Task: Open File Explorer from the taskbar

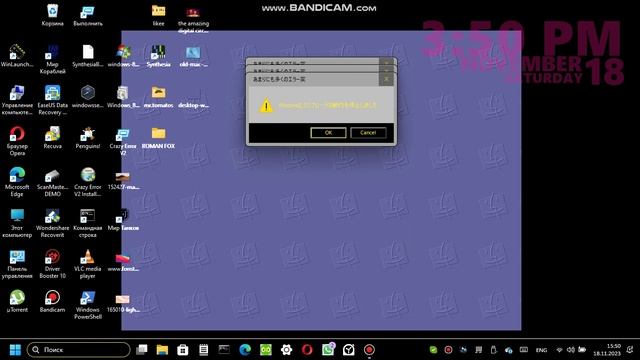Action: (x=162, y=350)
